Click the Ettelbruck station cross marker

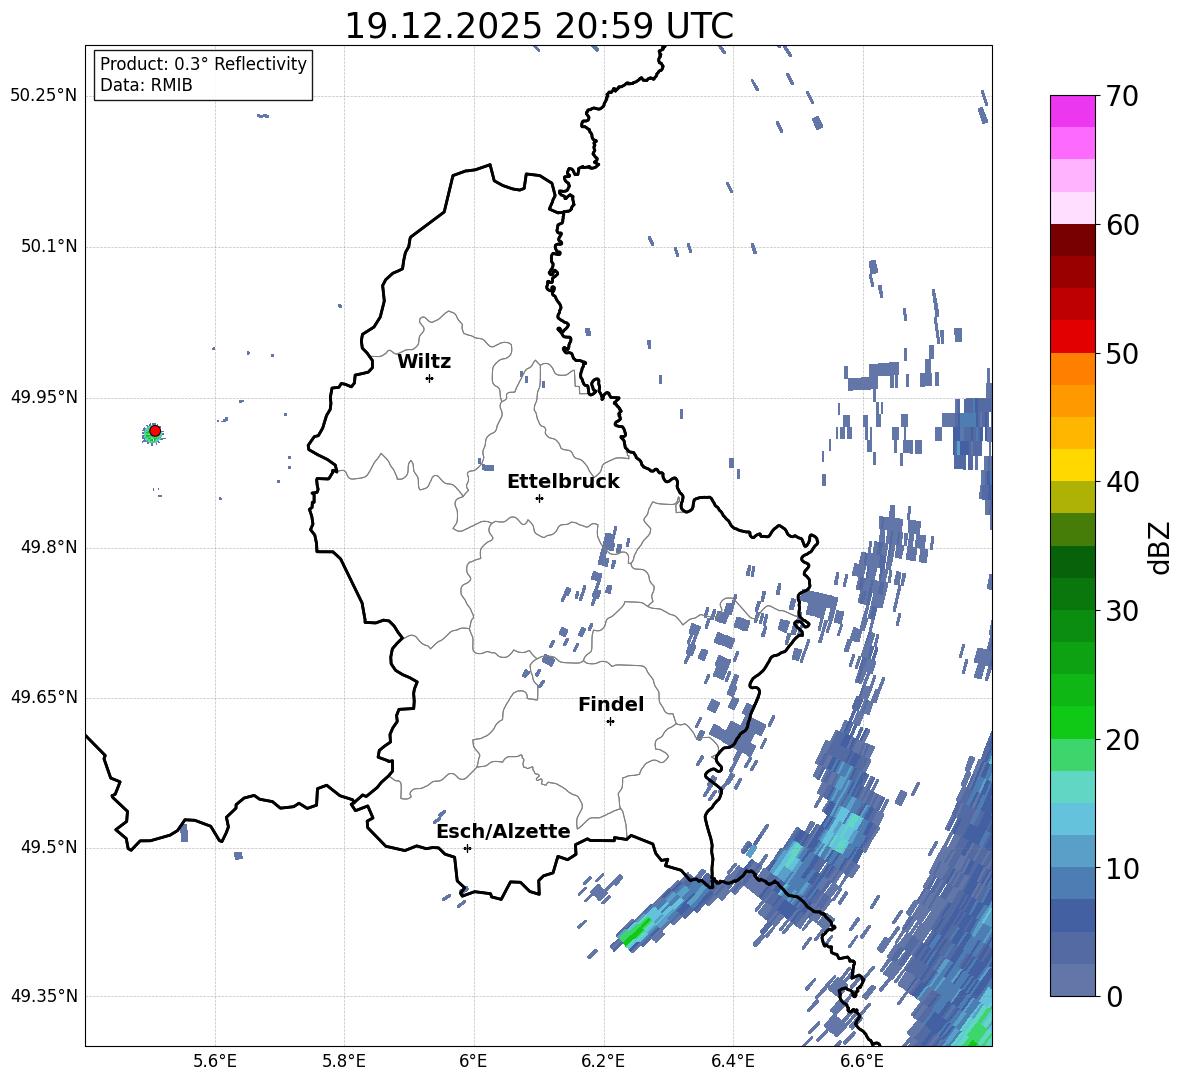click(539, 498)
